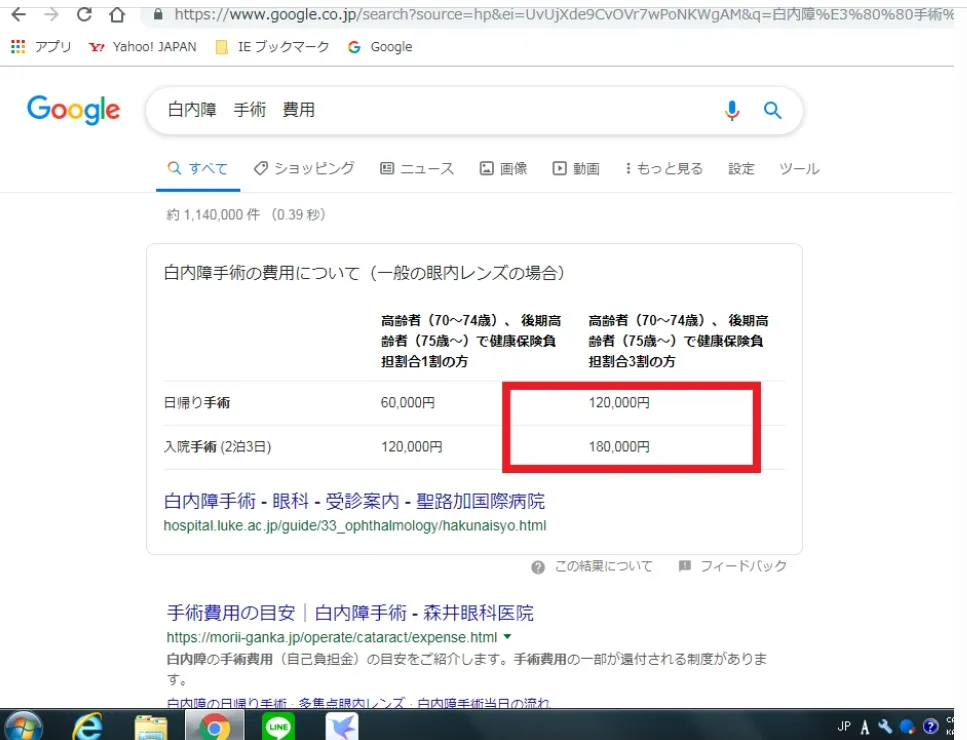This screenshot has width=967, height=740.
Task: Open the アプリ grid icon on the bookmarks bar
Action: [16, 46]
